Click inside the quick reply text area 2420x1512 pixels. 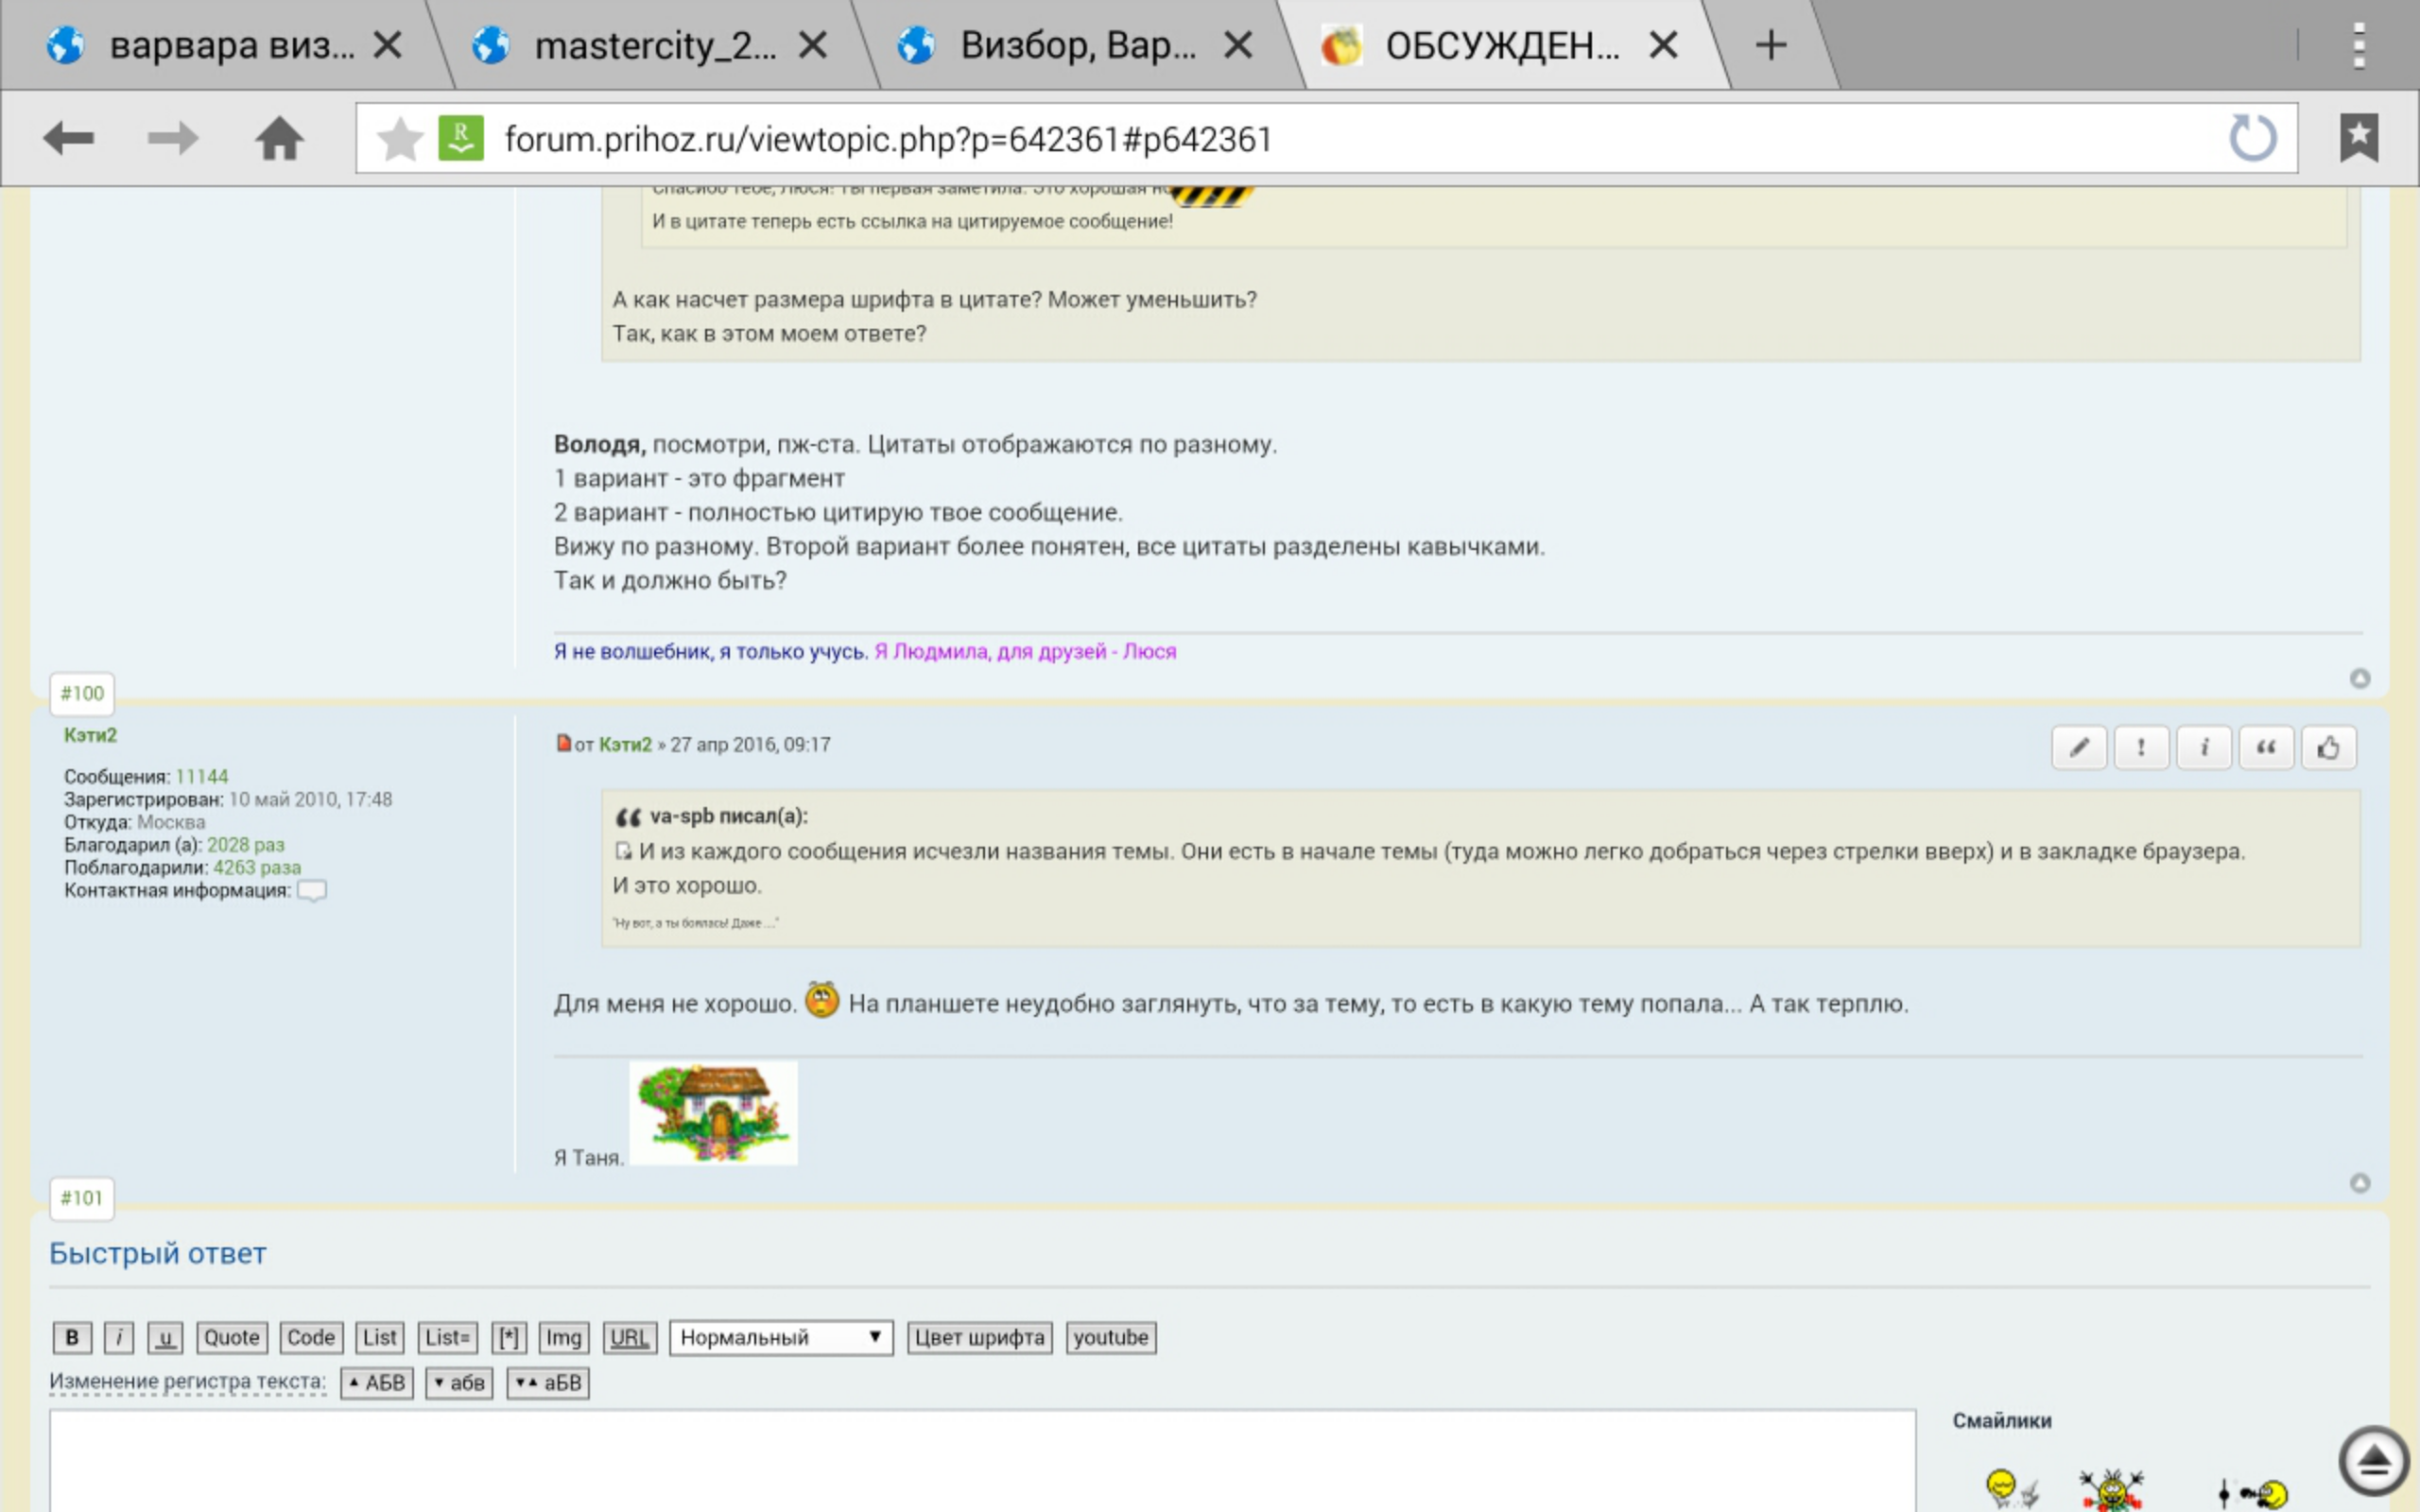tap(980, 1460)
